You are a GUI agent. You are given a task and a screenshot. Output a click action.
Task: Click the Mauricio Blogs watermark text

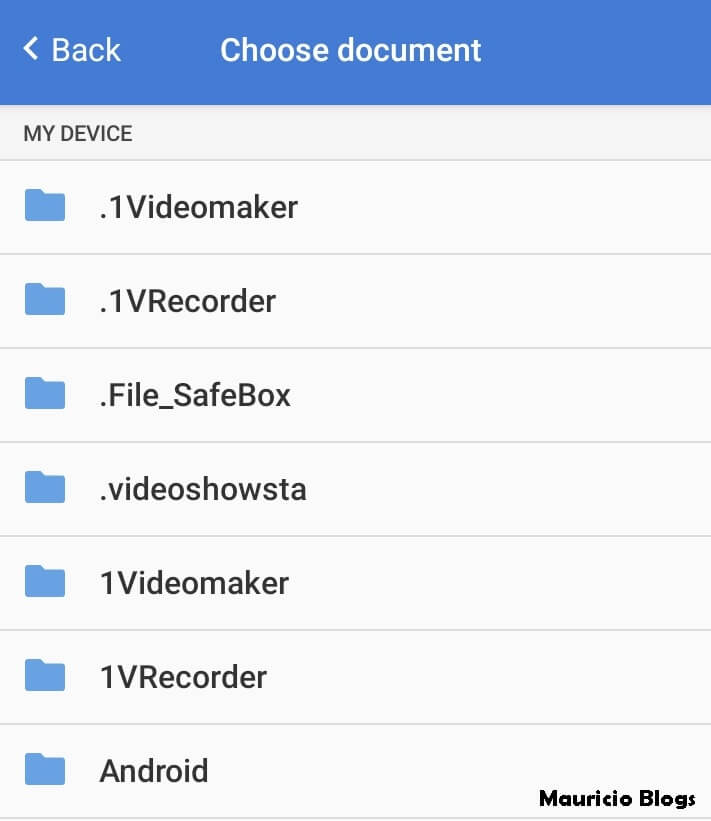click(x=617, y=799)
